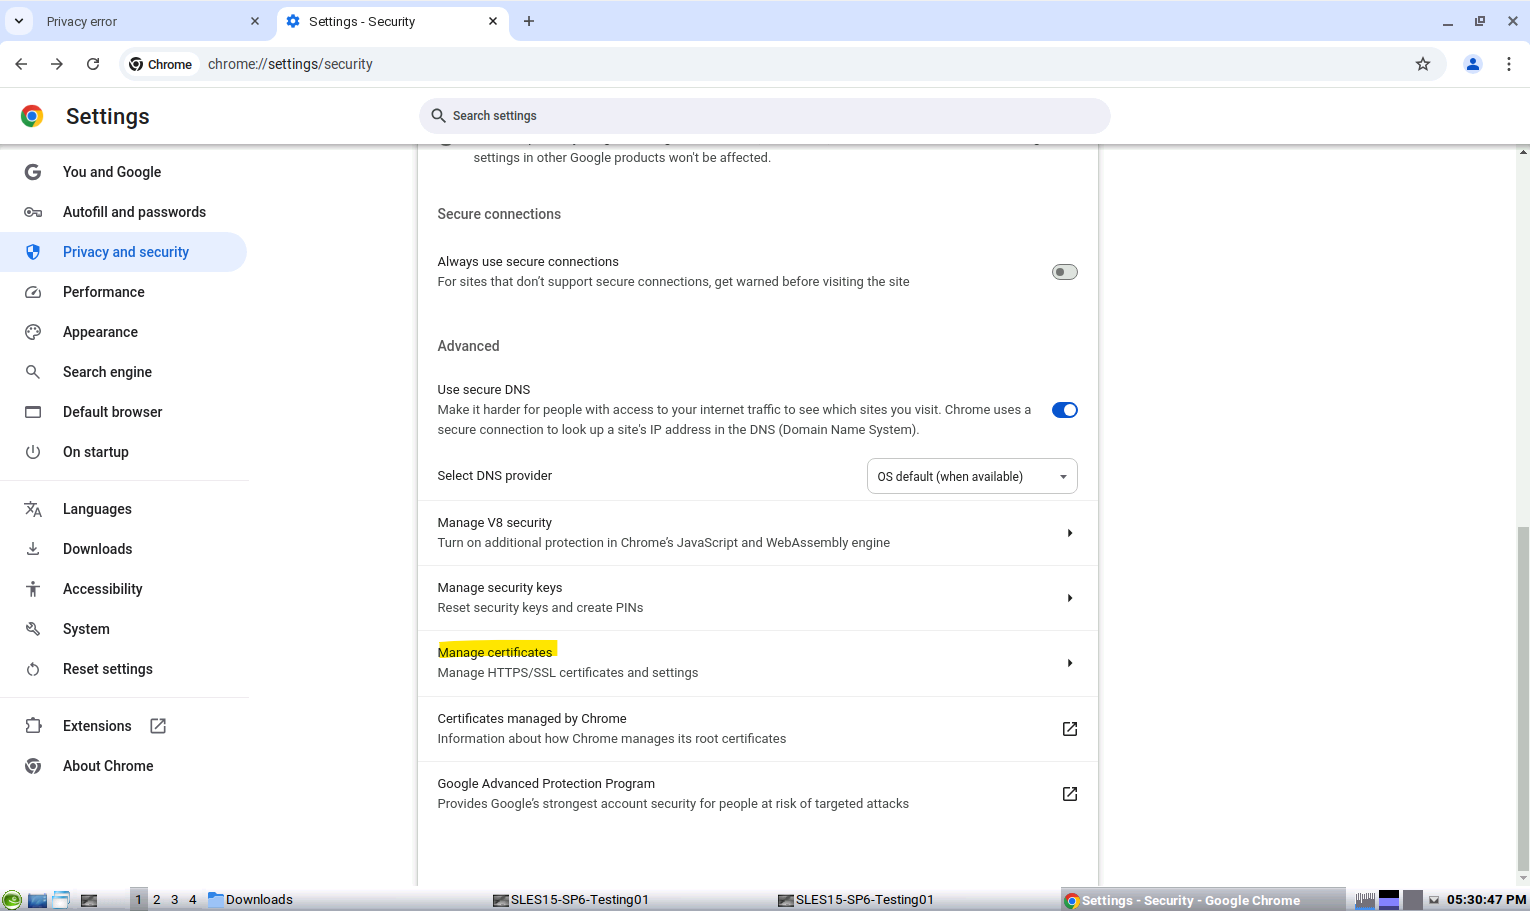
Task: Reload the current page
Action: (93, 64)
